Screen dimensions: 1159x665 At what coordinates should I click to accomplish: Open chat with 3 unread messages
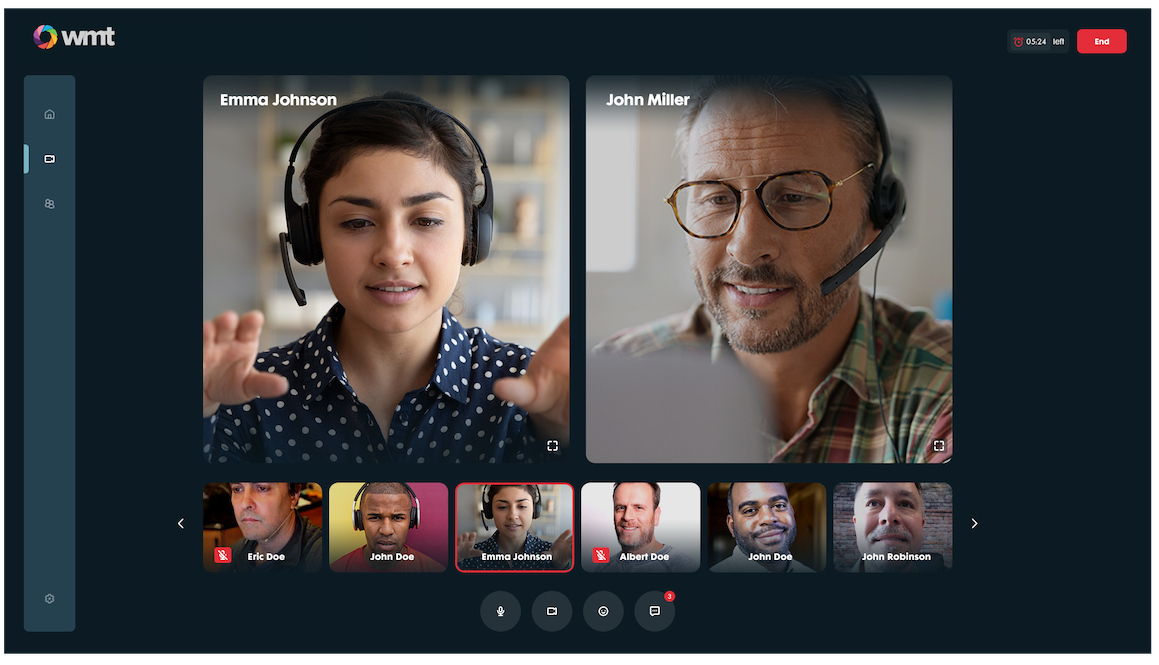coord(655,611)
